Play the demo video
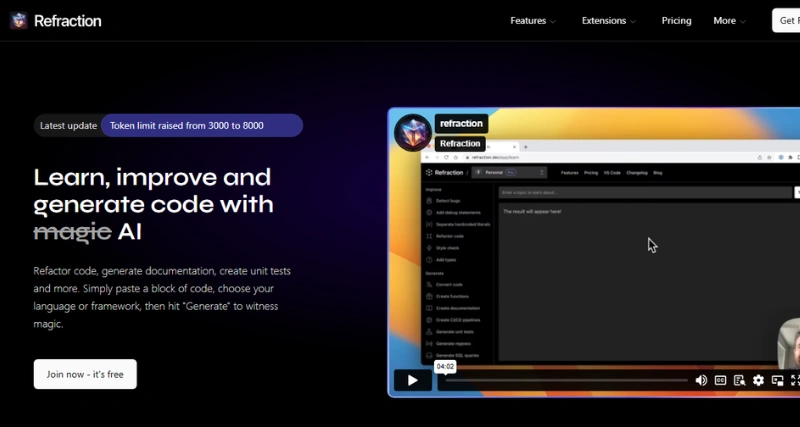Viewport: 800px width, 427px height. coord(412,380)
